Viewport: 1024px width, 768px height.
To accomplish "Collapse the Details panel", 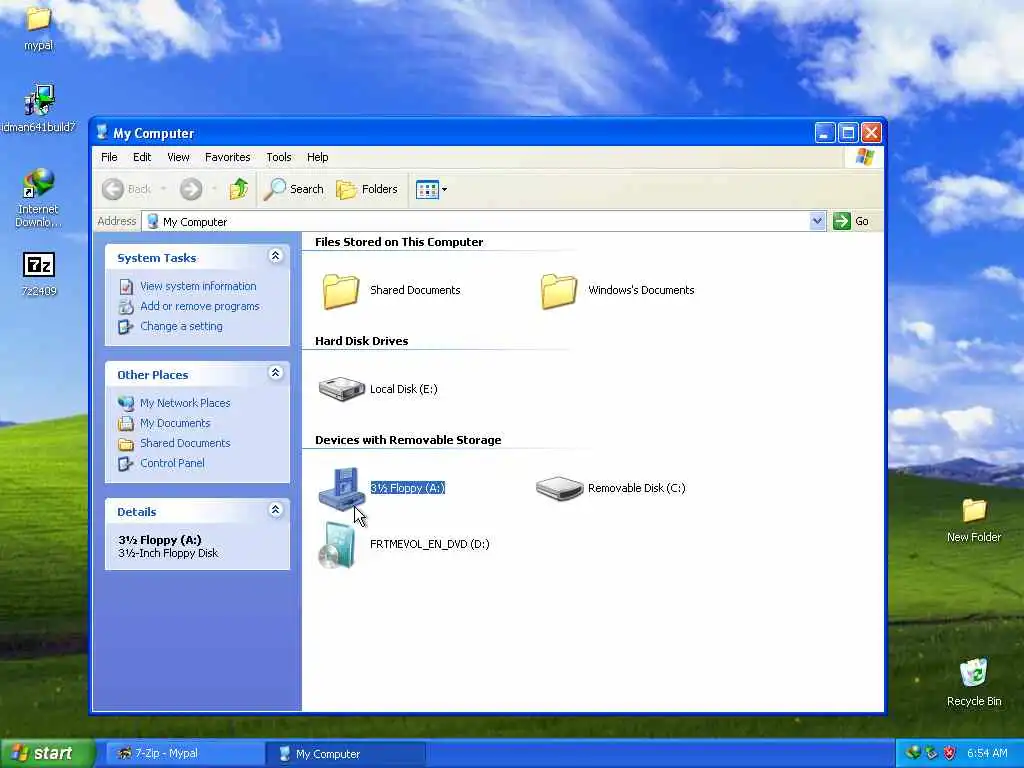I will tap(276, 510).
